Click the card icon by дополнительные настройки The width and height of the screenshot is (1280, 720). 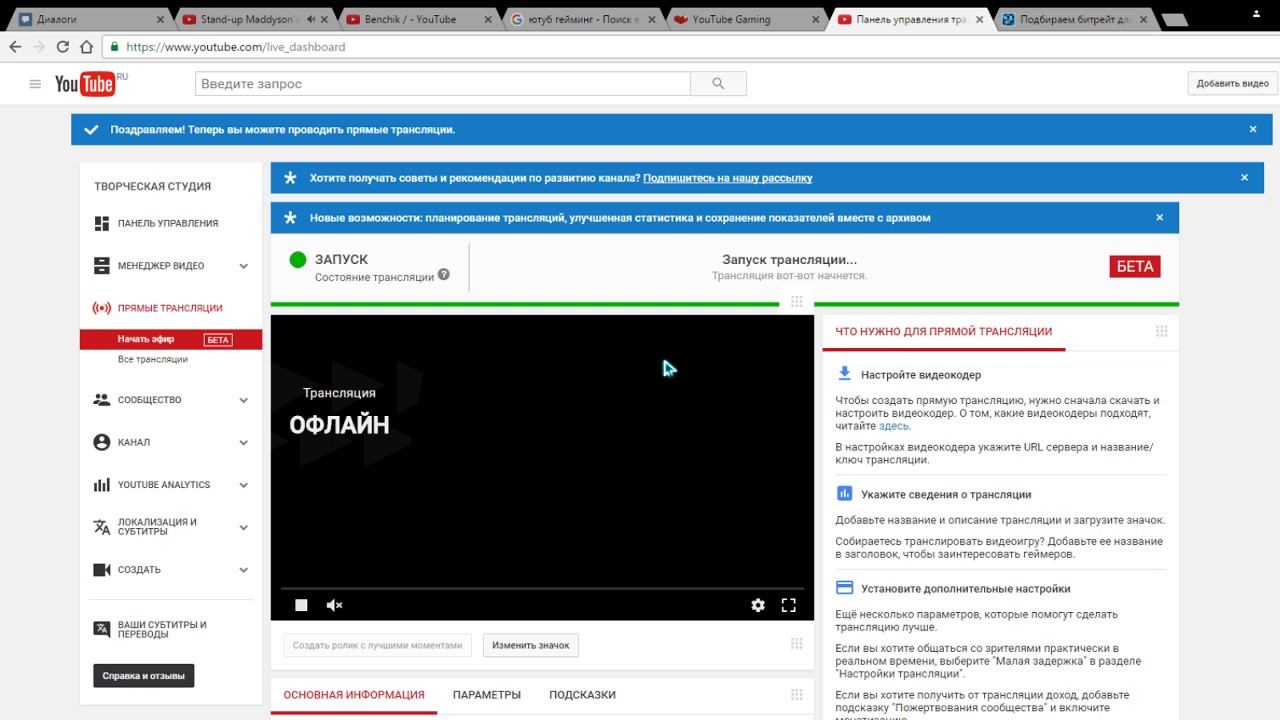844,588
